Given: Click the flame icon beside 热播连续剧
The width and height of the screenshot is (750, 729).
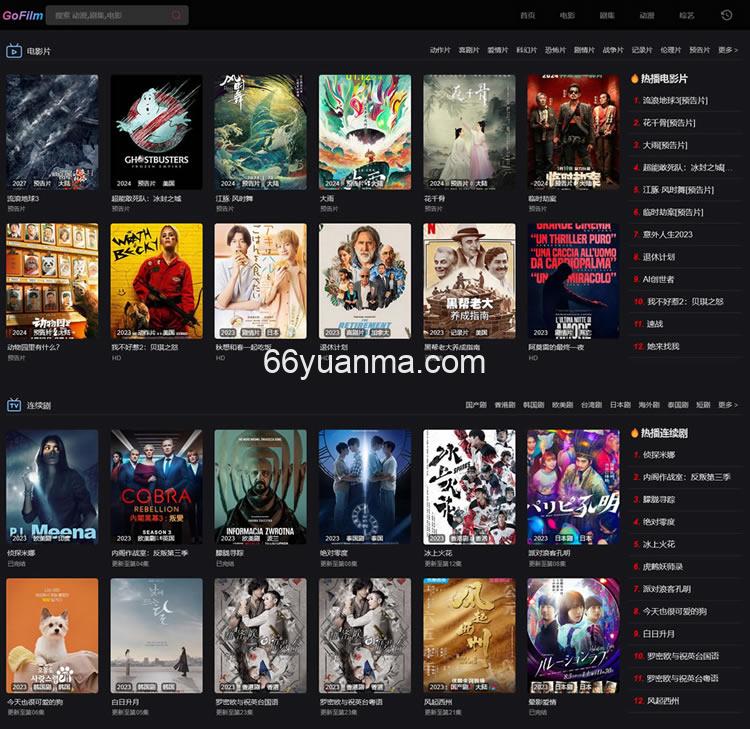Looking at the screenshot, I should click(x=634, y=433).
